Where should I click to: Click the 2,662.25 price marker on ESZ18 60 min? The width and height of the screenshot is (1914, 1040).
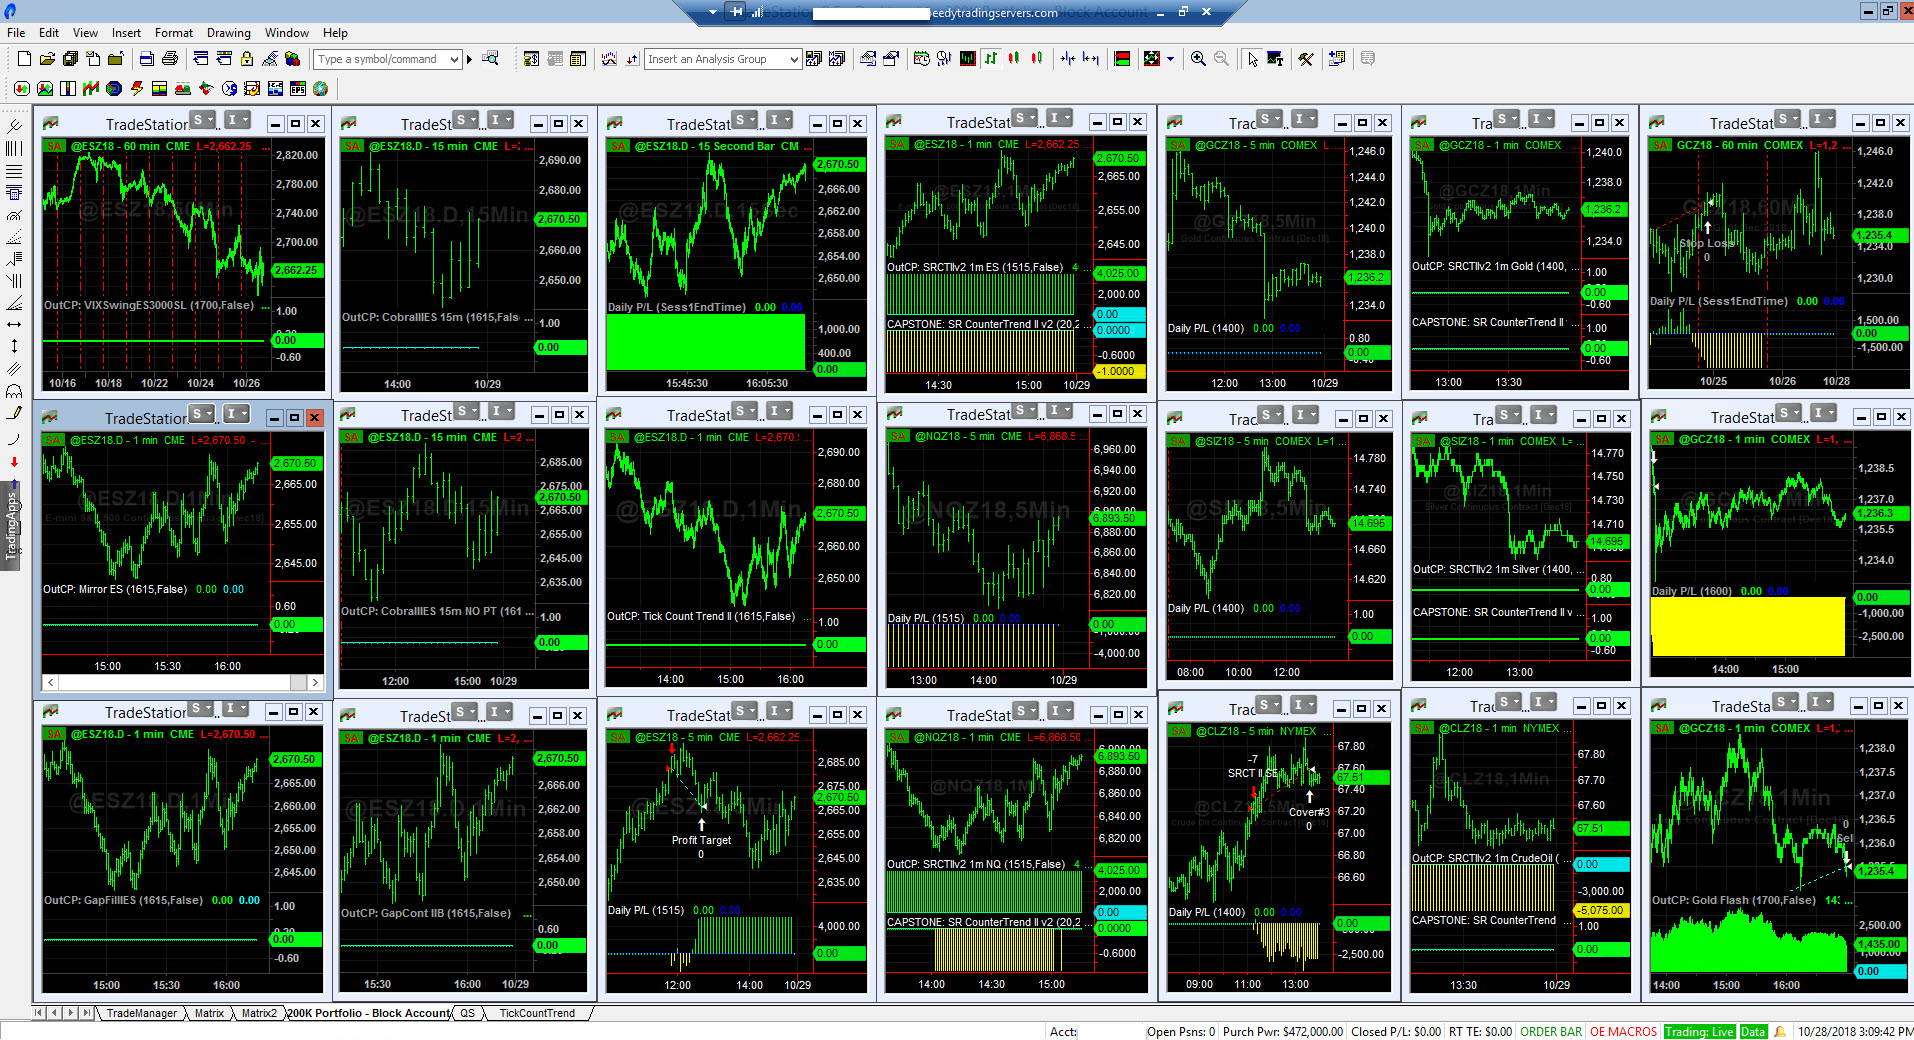[x=296, y=270]
